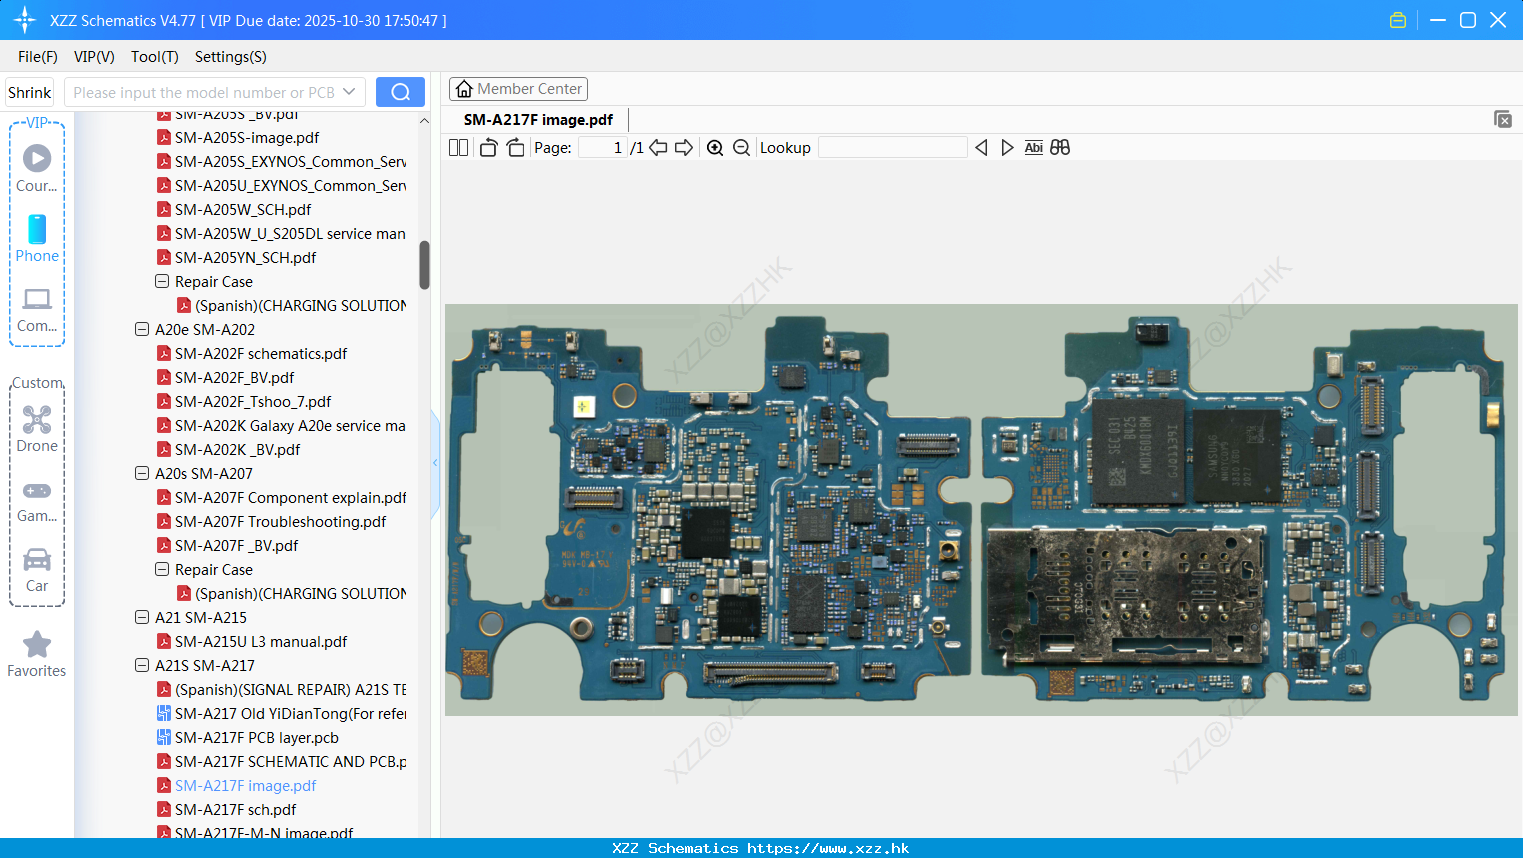
Task: Select the SM-A217F image.pdf tab
Action: tap(538, 120)
